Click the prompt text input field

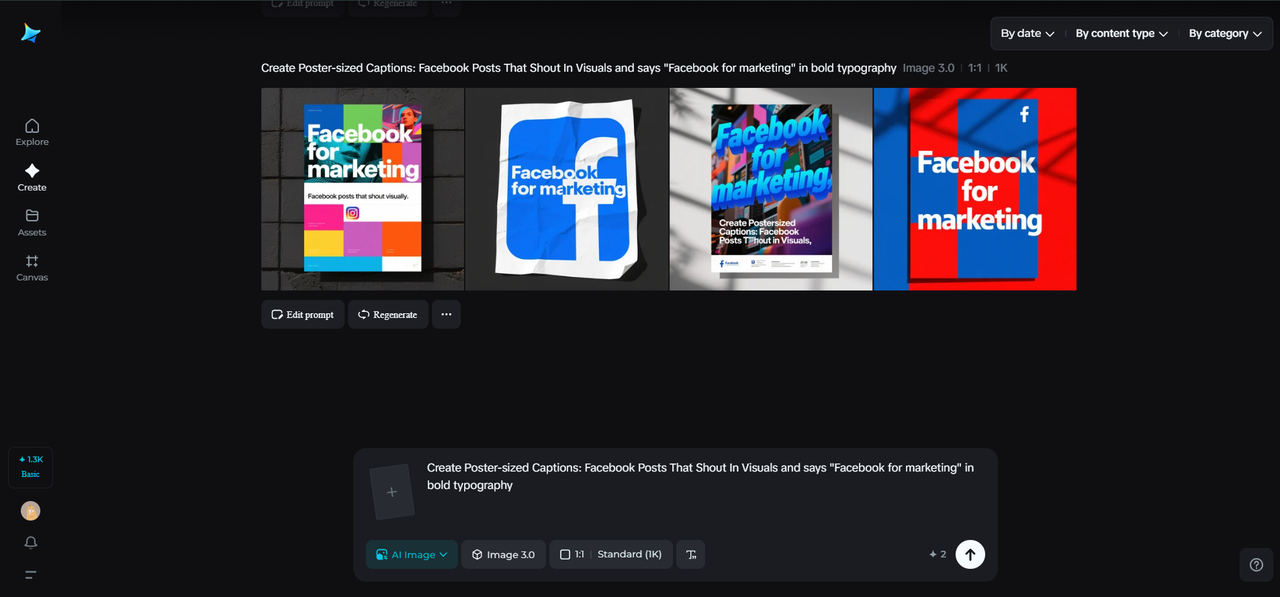700,476
